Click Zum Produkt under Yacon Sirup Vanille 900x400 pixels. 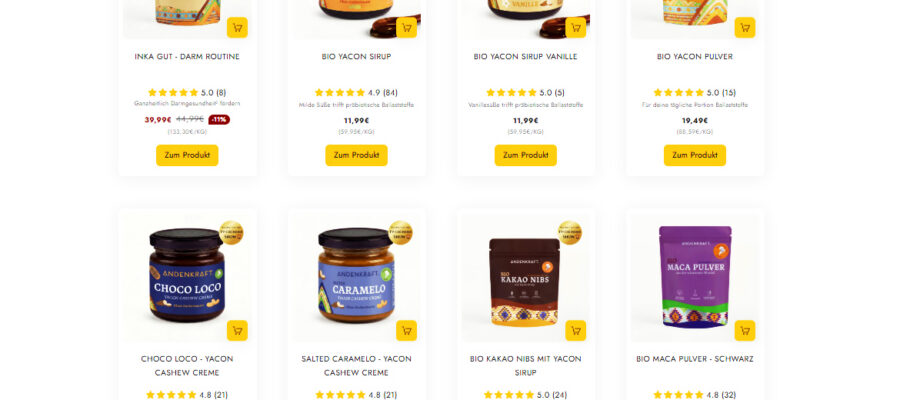click(526, 155)
